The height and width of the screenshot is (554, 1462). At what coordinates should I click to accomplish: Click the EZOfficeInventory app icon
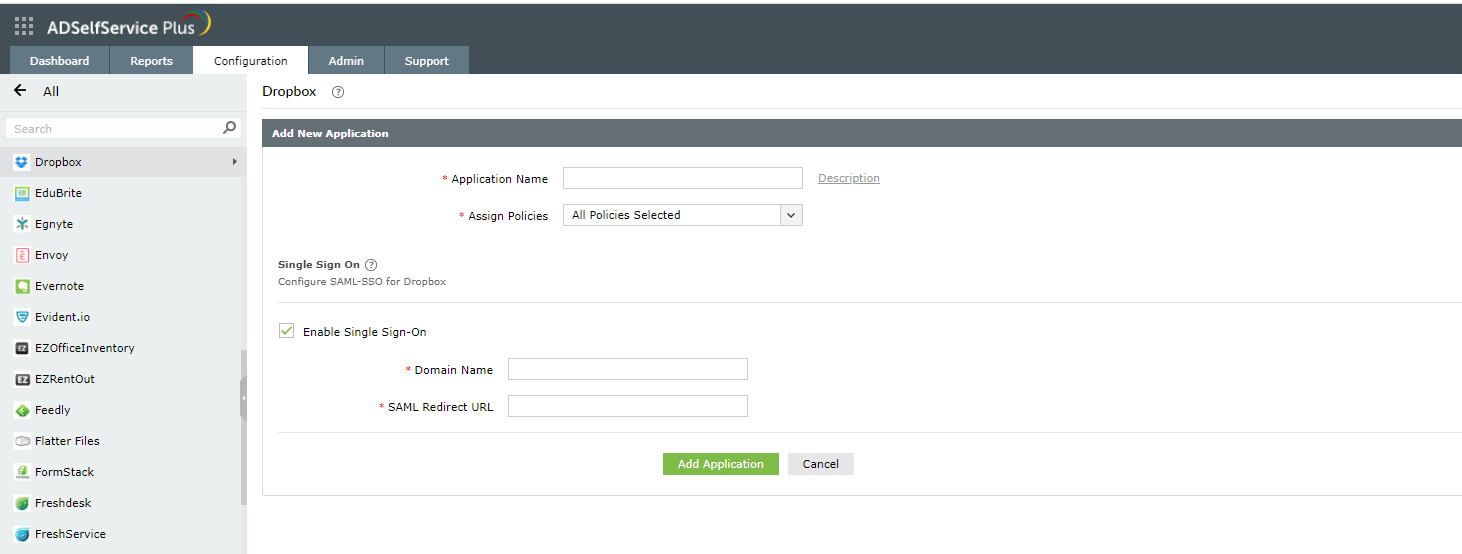[22, 348]
